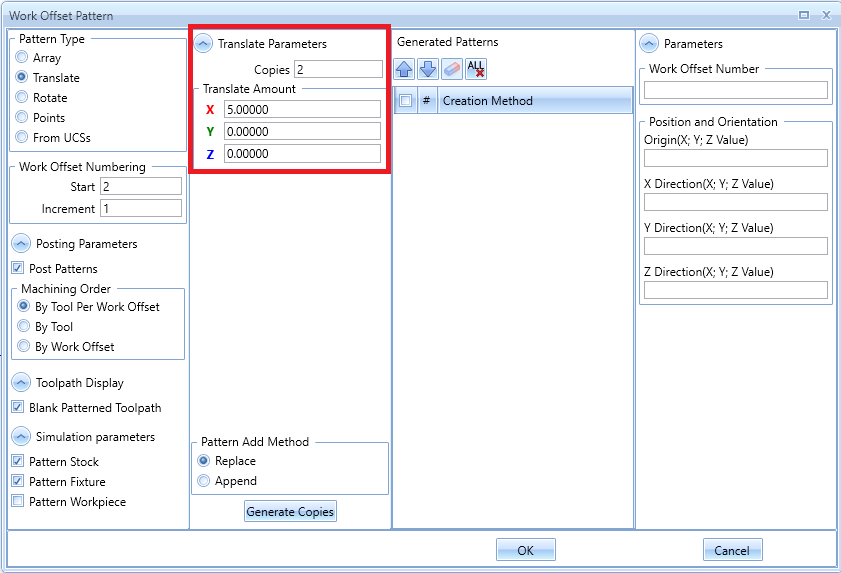Click the X translate amount field
841x573 pixels.
click(303, 109)
